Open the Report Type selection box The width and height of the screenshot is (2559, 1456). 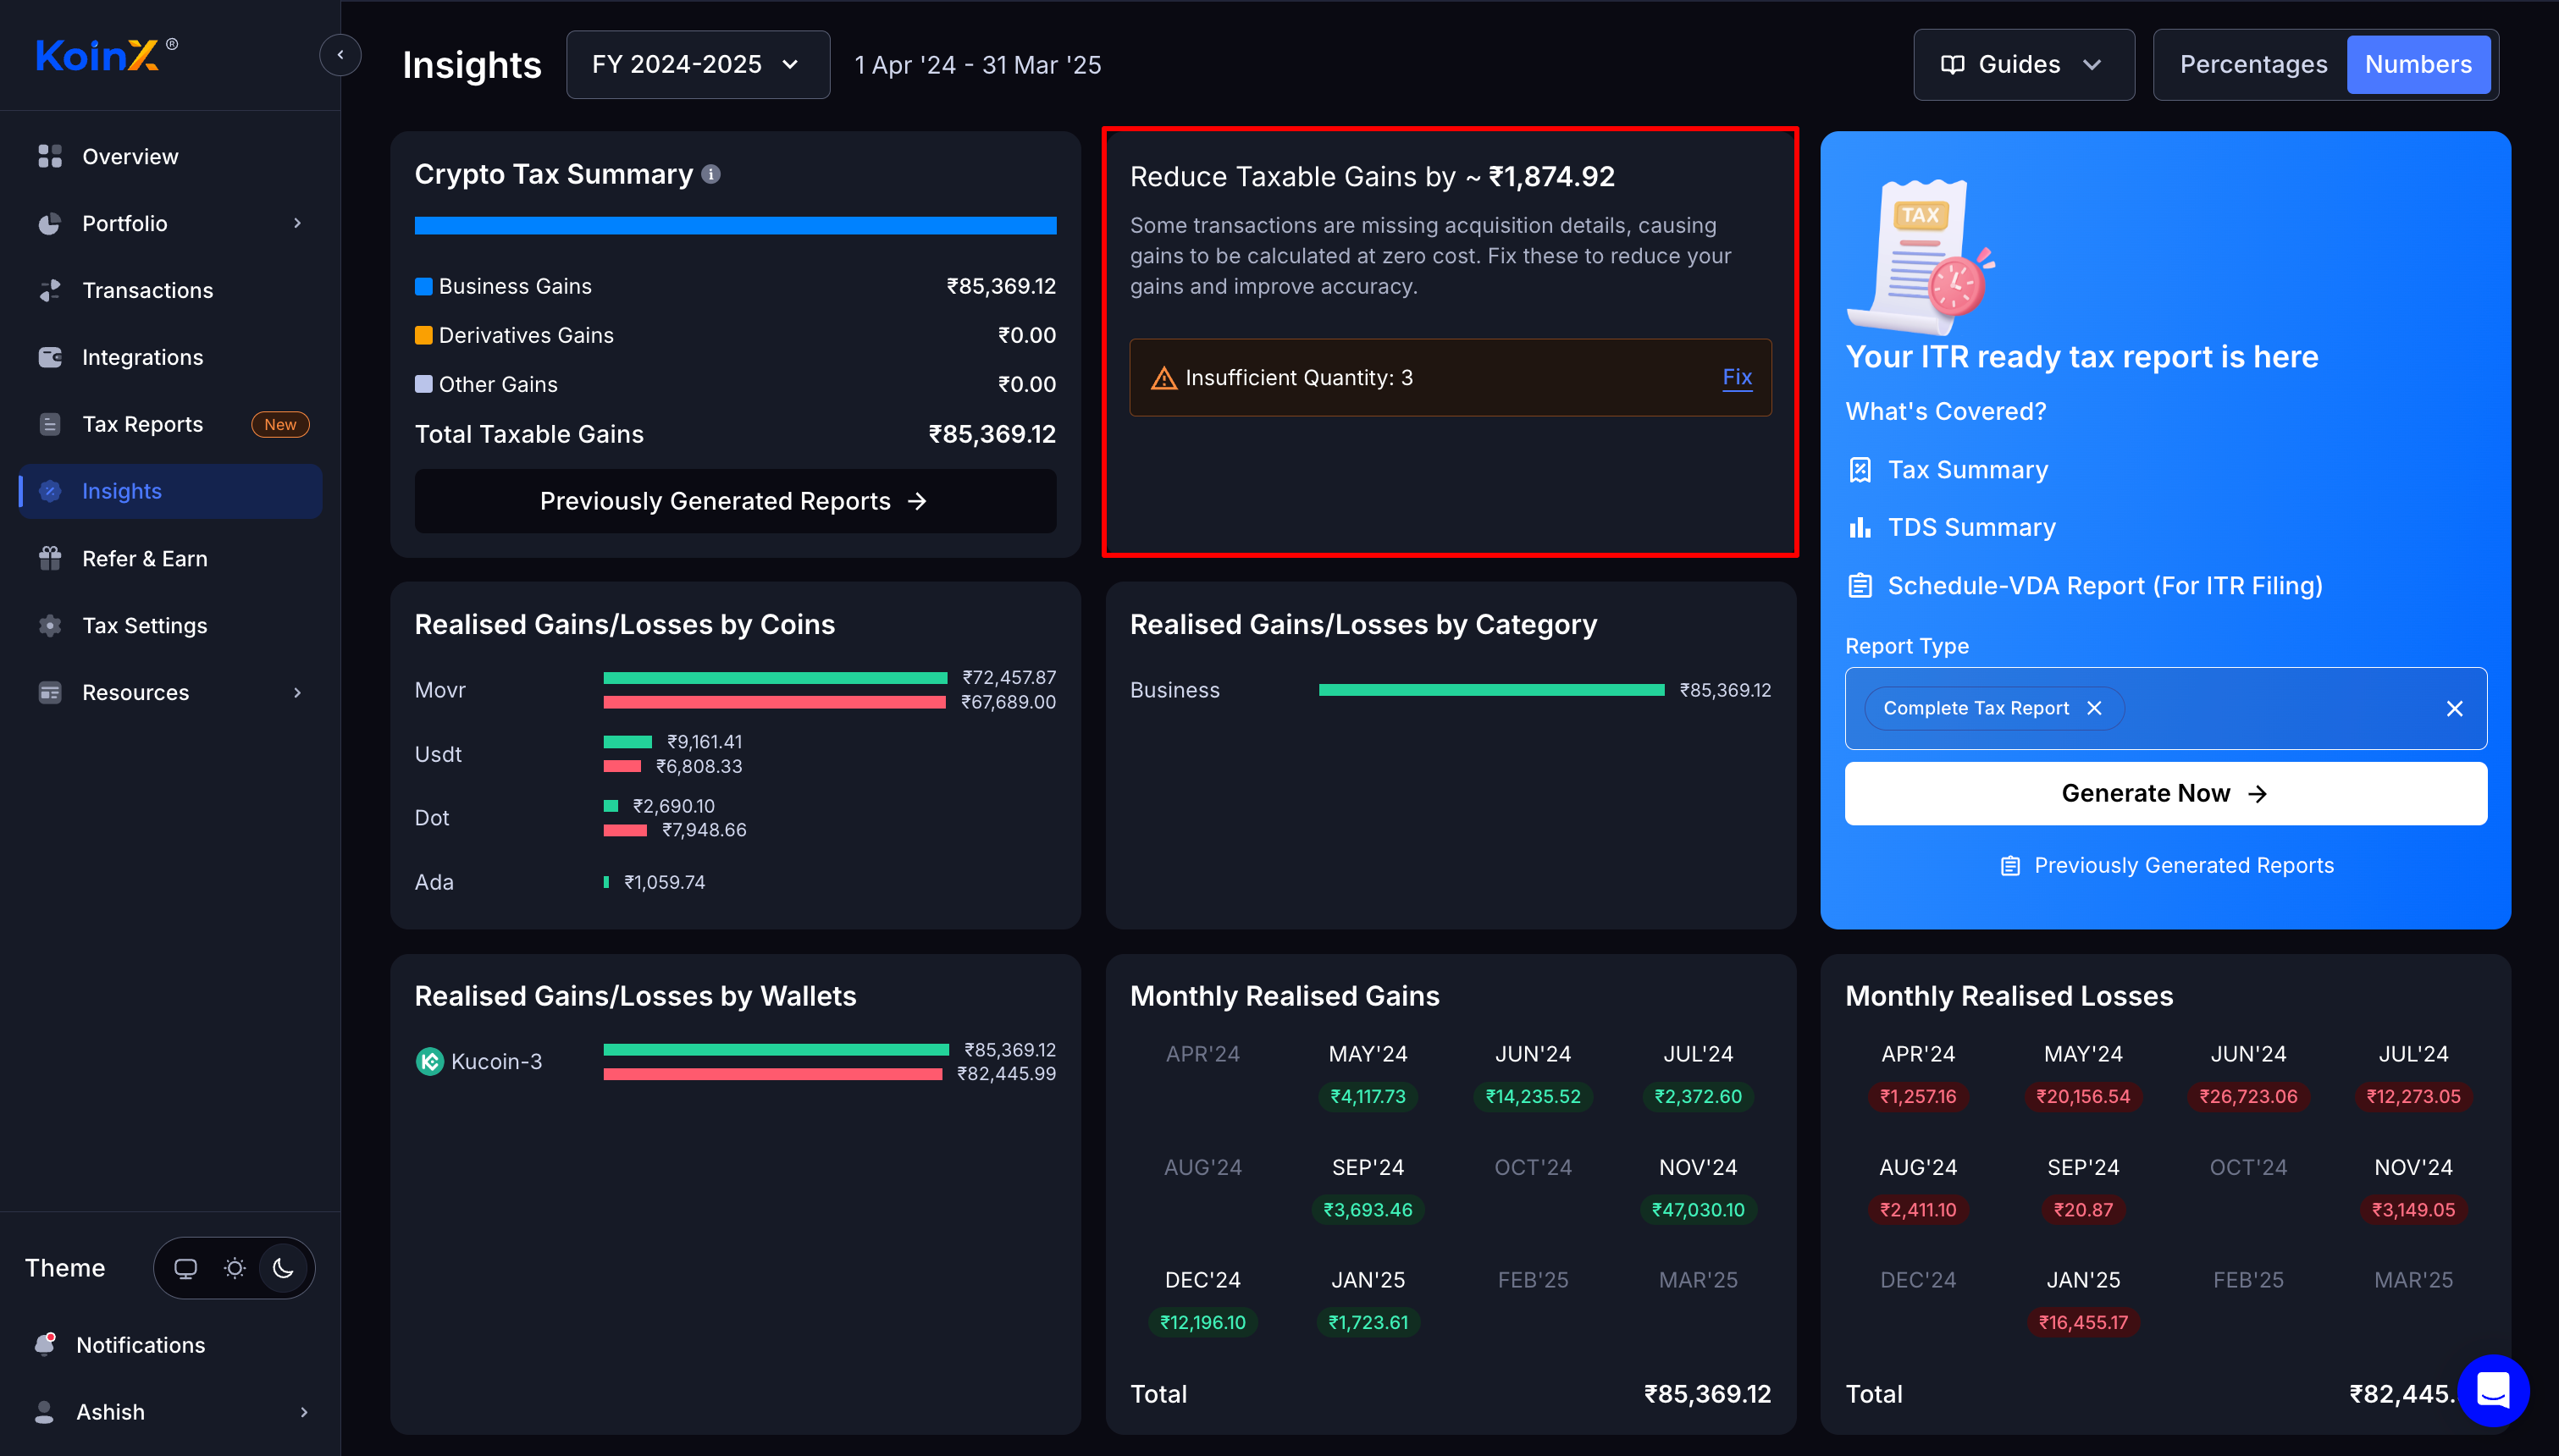pyautogui.click(x=2165, y=708)
